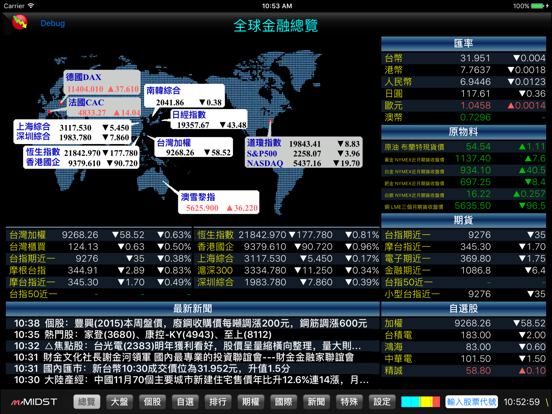The width and height of the screenshot is (552, 414).
Task: Tap 恆生指數 in the map callout
Action: point(43,152)
